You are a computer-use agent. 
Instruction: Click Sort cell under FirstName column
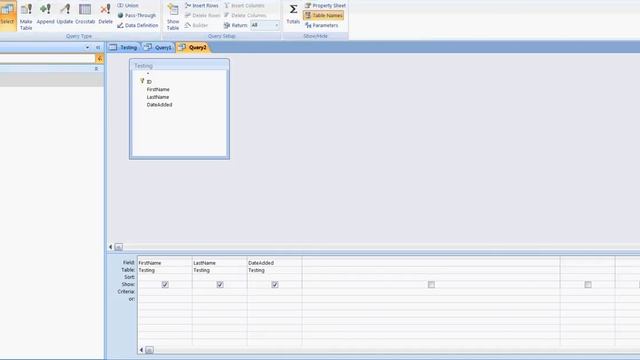(x=165, y=277)
